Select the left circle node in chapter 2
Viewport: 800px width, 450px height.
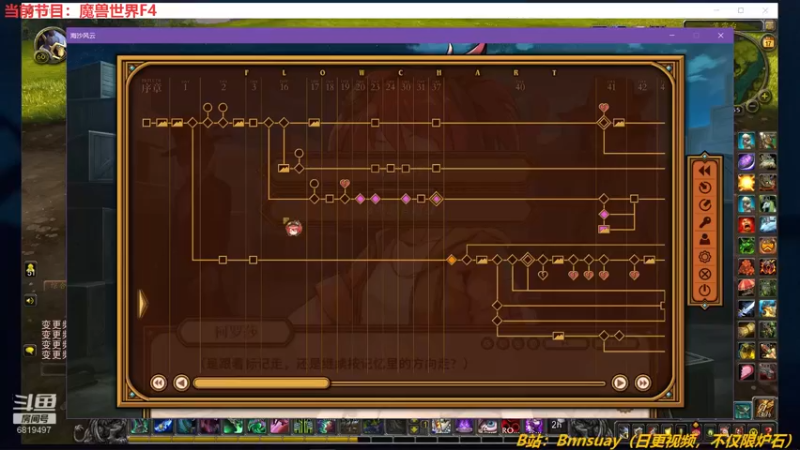pyautogui.click(x=207, y=108)
